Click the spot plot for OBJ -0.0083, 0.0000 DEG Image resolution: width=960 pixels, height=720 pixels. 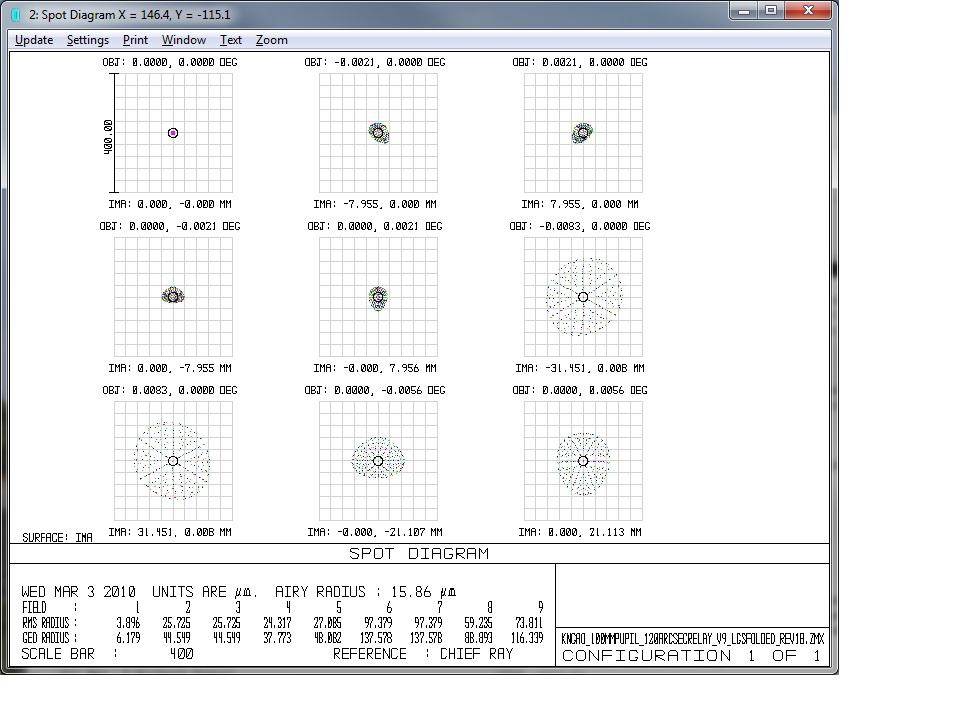tap(583, 297)
